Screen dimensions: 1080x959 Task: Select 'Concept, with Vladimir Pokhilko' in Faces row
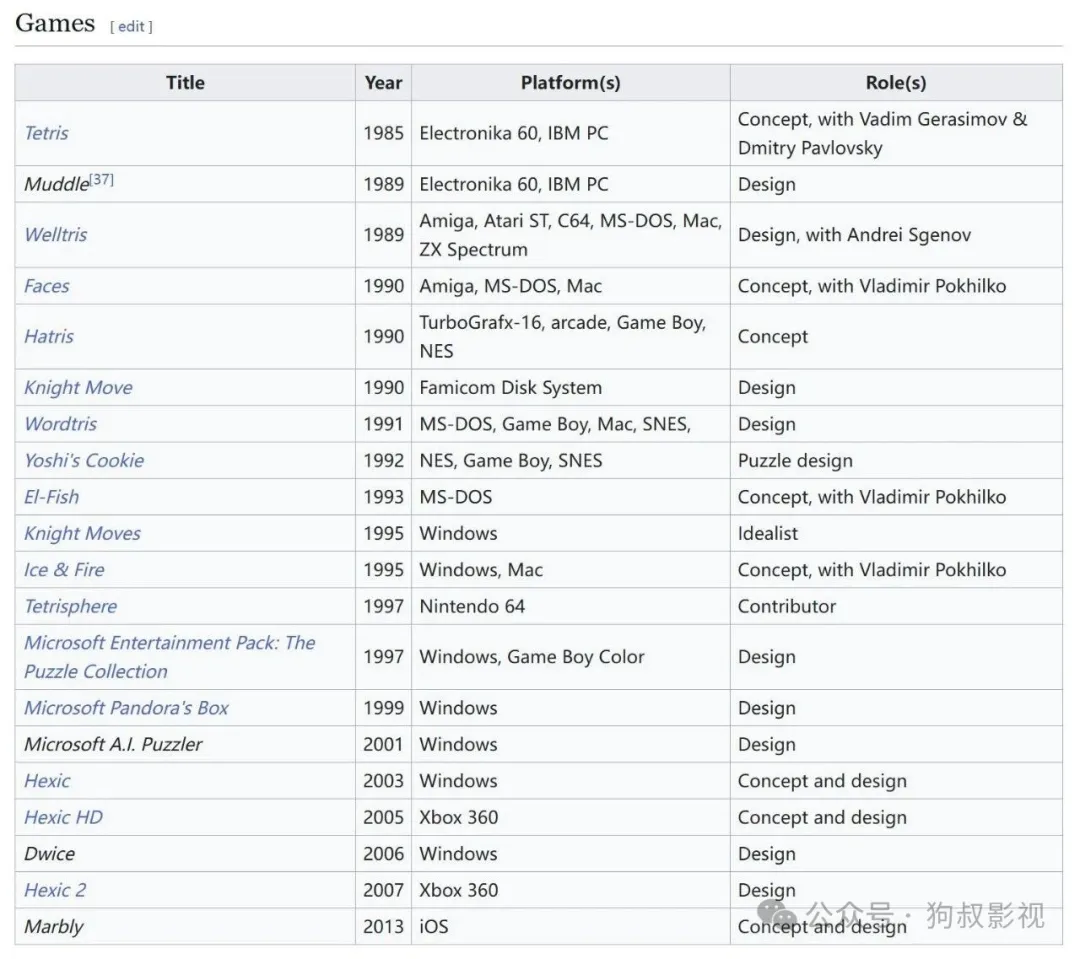[871, 286]
